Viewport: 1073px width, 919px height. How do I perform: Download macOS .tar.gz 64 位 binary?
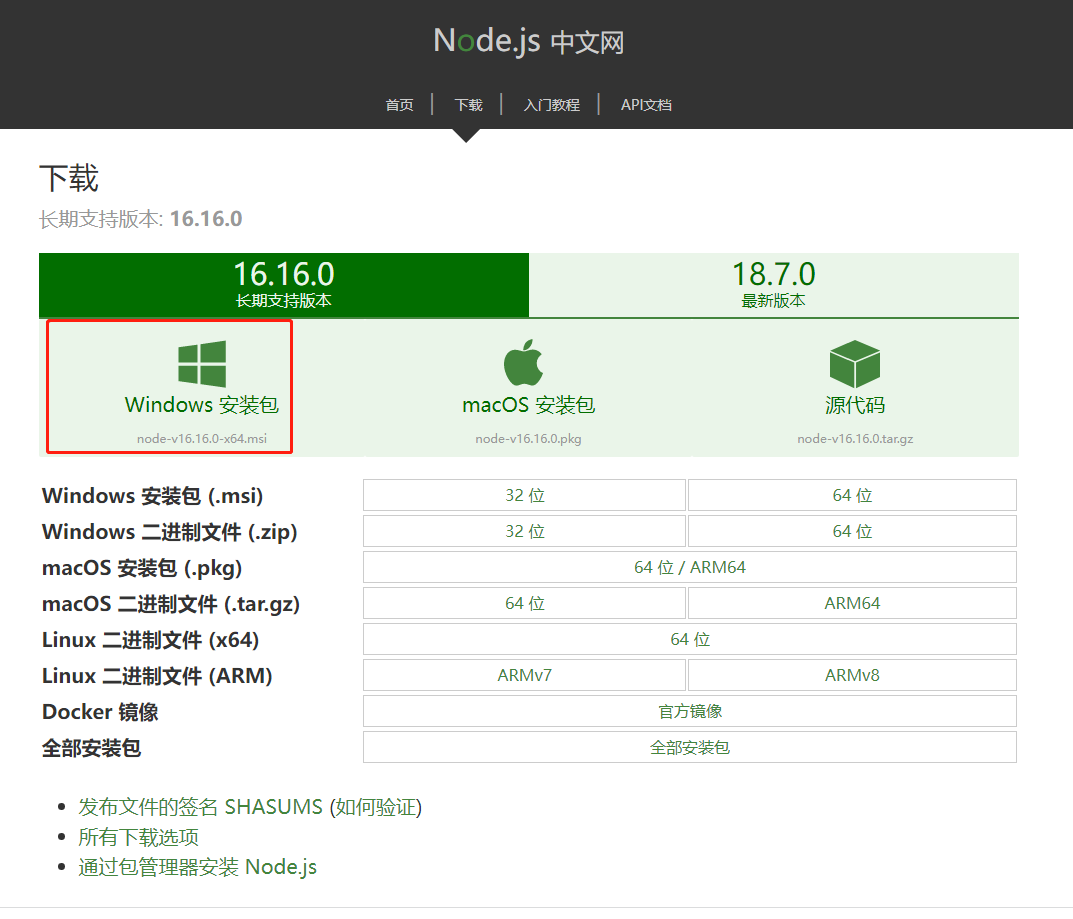pos(524,603)
